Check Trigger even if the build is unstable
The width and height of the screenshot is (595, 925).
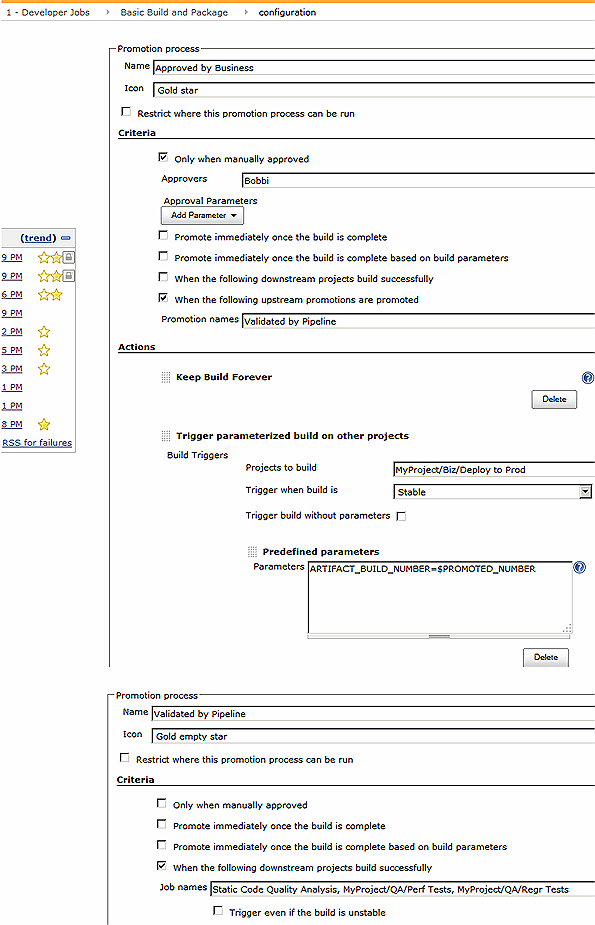218,911
